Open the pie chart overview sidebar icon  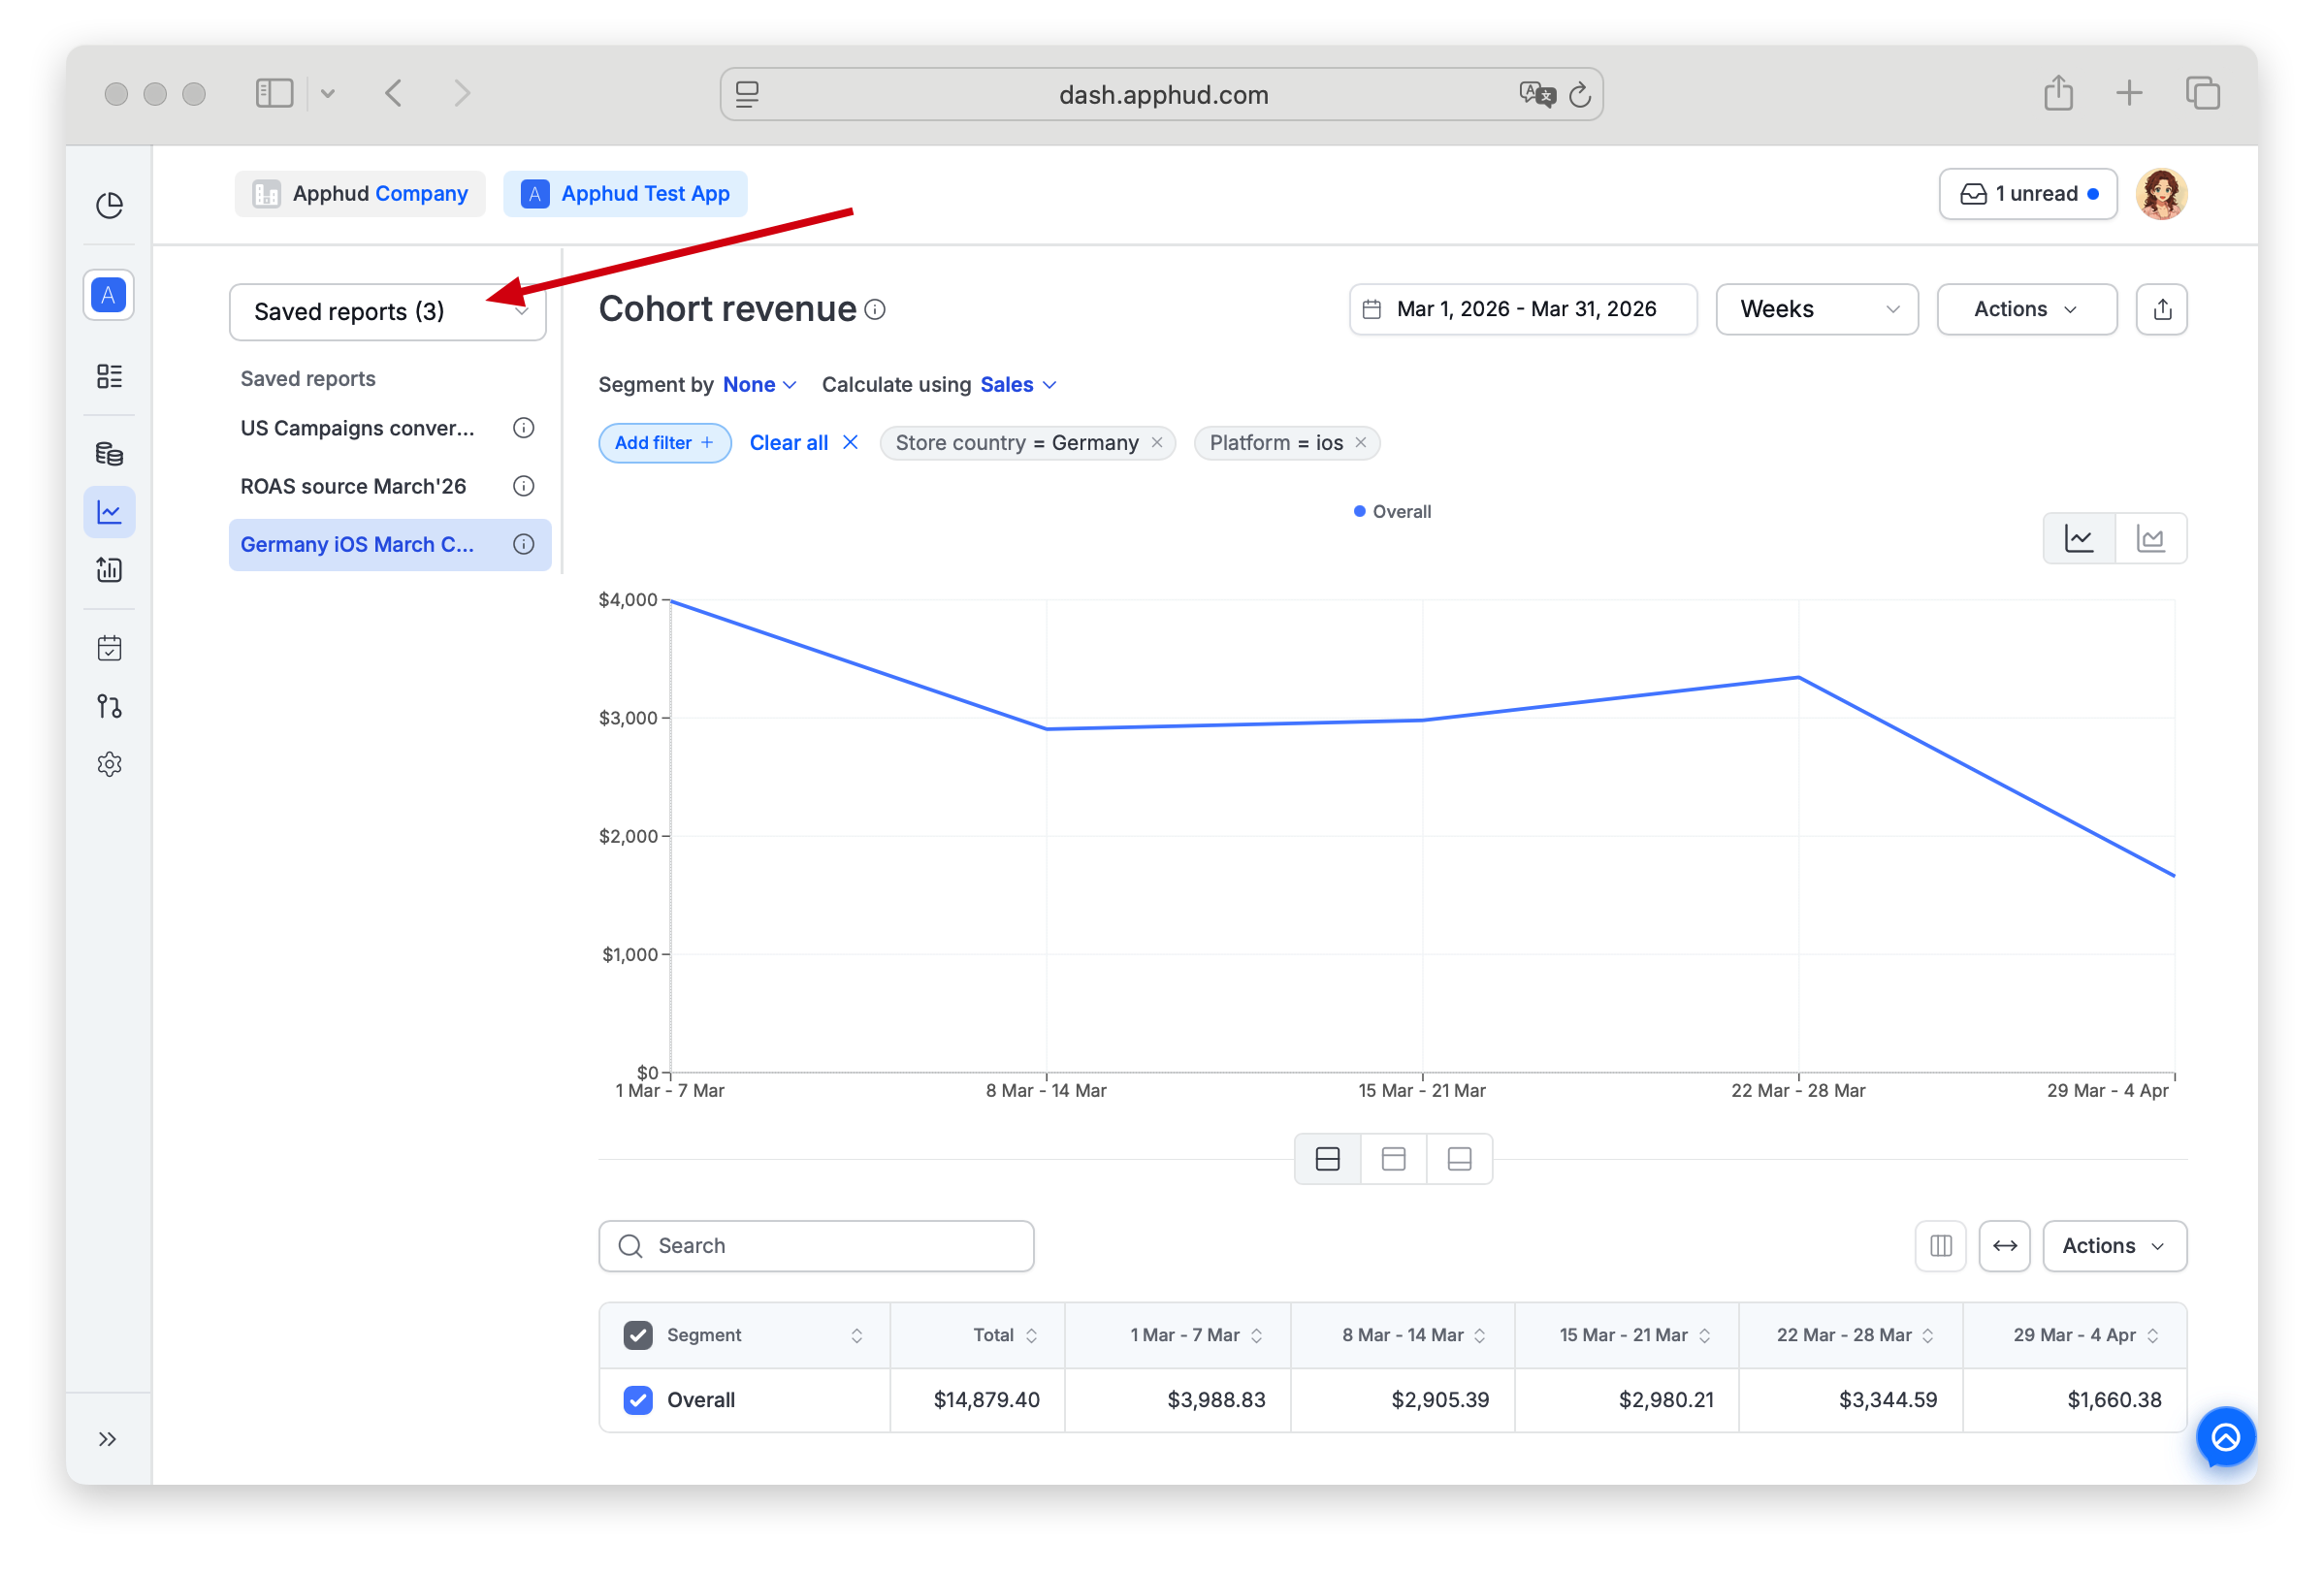point(109,205)
